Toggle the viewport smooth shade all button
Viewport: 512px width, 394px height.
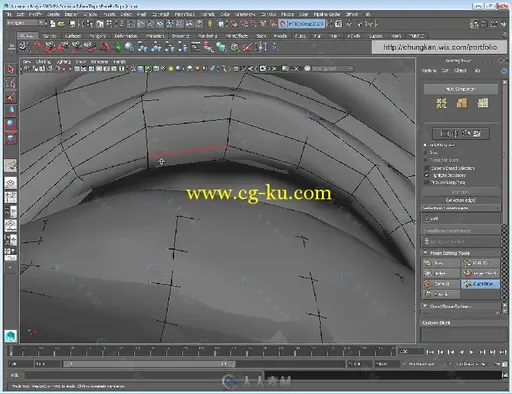(140, 69)
